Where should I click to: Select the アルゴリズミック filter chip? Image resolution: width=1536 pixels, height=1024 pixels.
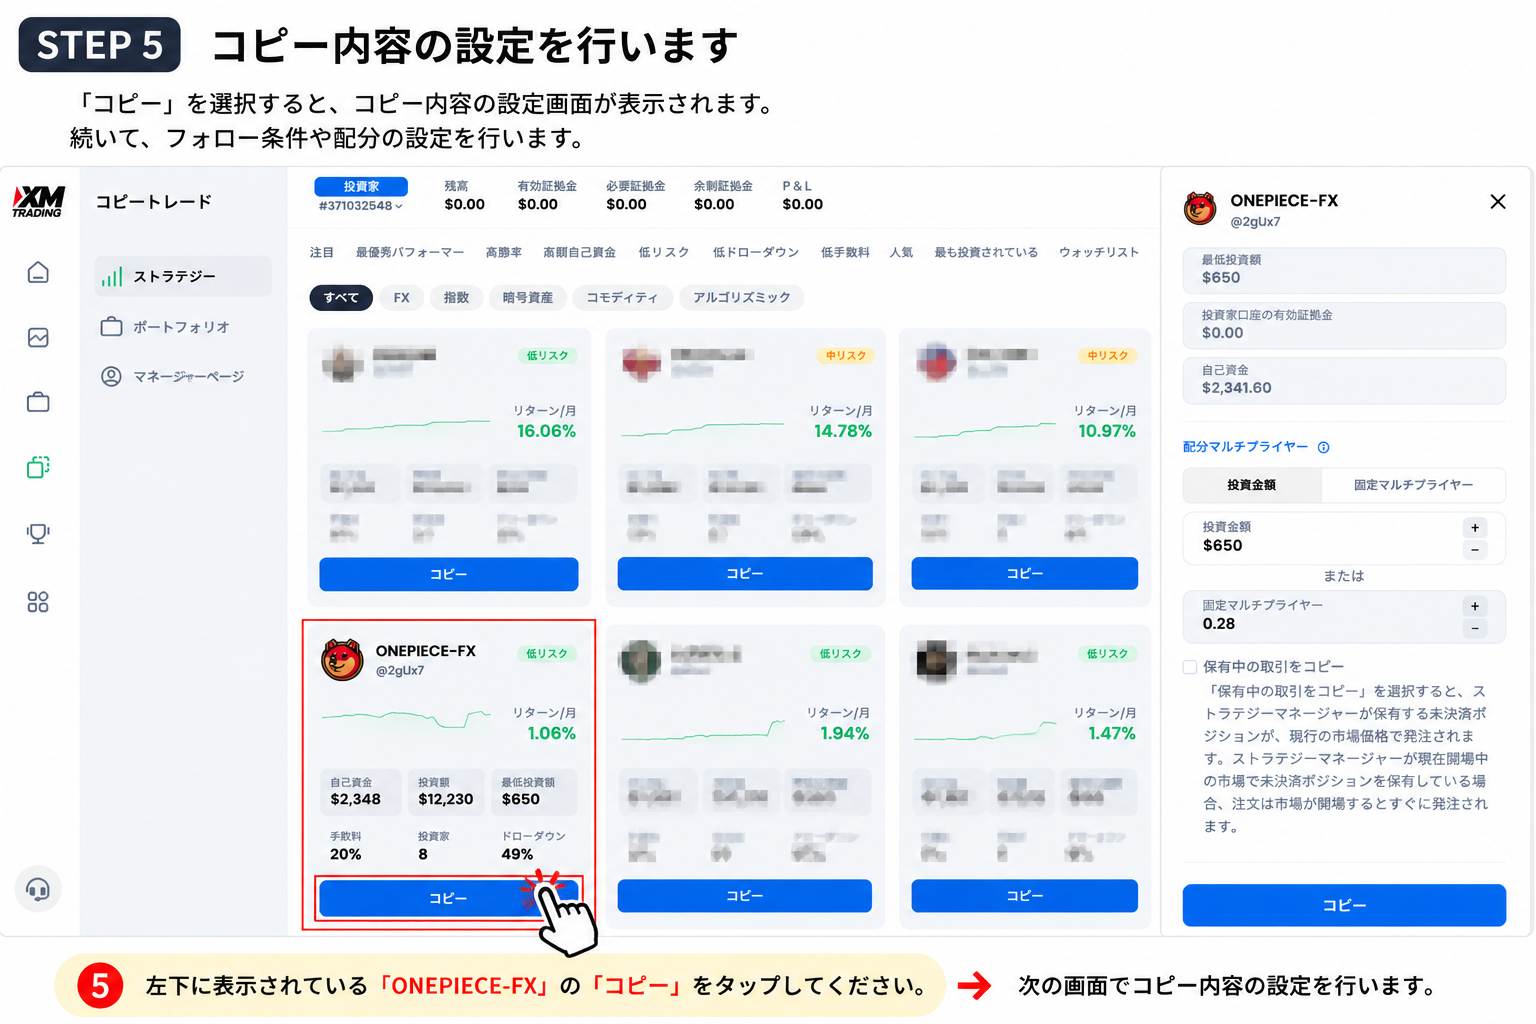pos(742,298)
